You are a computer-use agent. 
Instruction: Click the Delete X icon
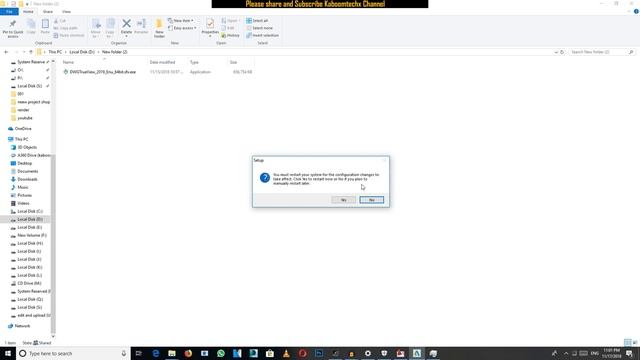coord(127,24)
